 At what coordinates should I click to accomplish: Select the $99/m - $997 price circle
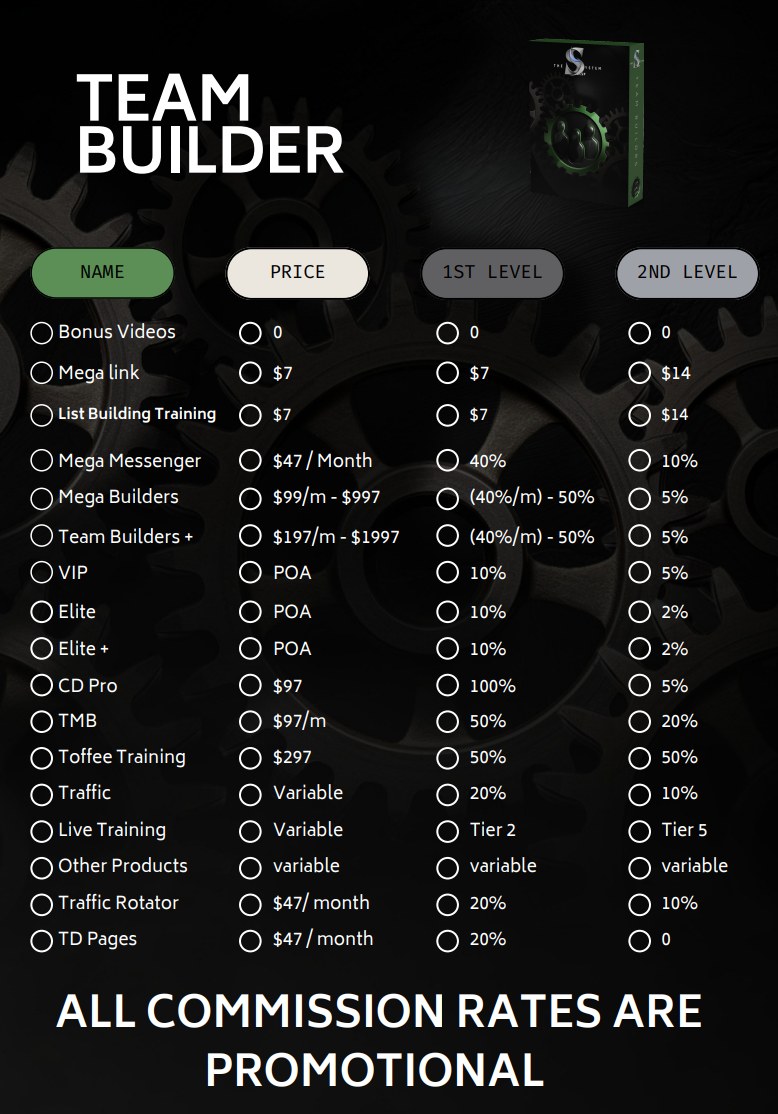click(251, 498)
